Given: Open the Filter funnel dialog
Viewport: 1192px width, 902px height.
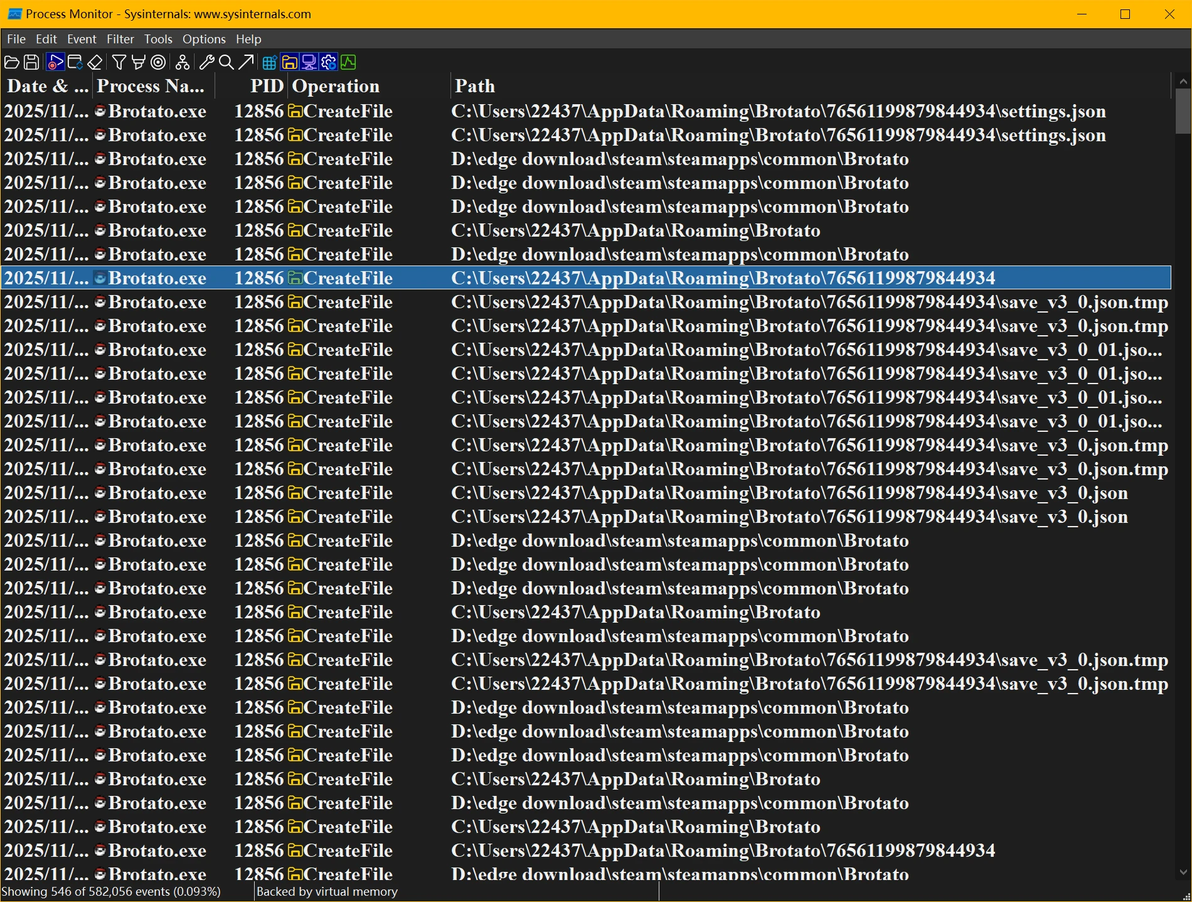Looking at the screenshot, I should pyautogui.click(x=119, y=62).
